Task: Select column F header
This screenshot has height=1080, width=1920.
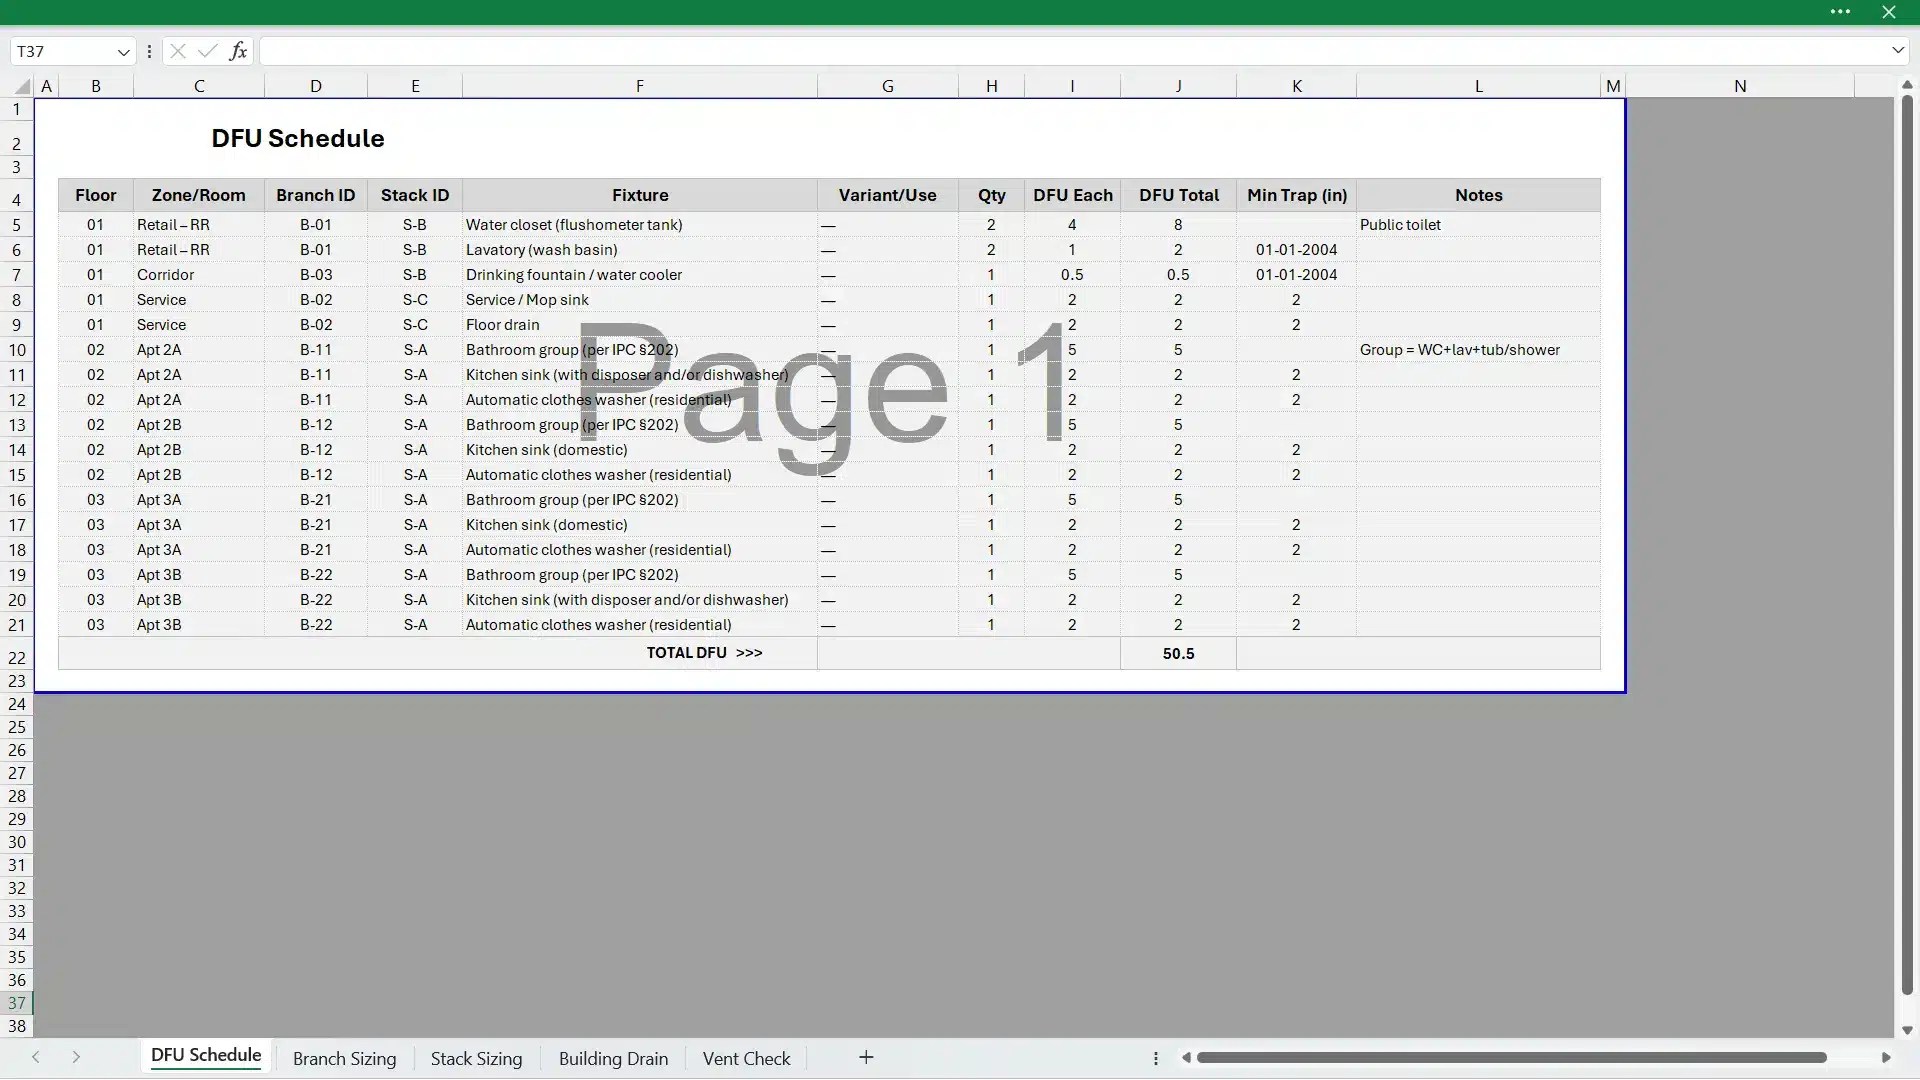Action: click(x=640, y=86)
